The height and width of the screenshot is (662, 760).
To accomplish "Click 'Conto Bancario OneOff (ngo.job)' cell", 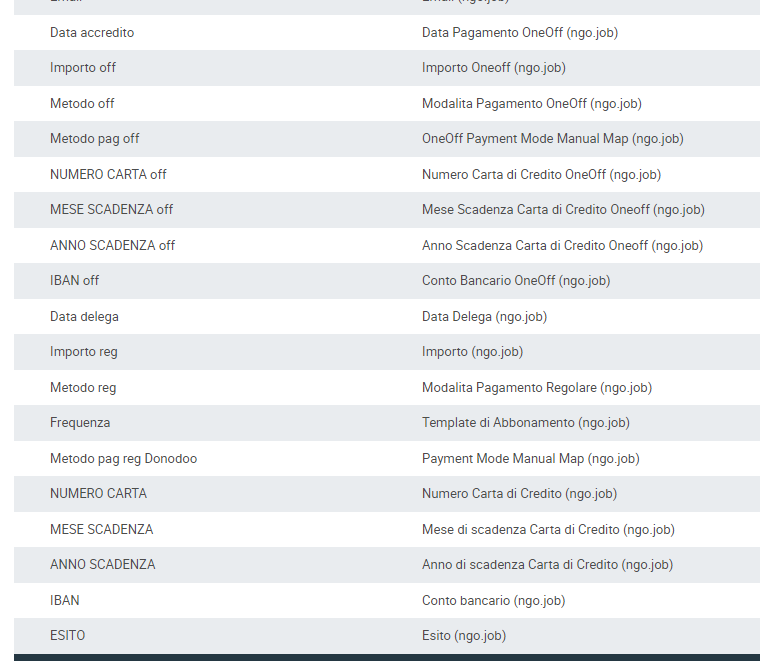I will point(515,281).
